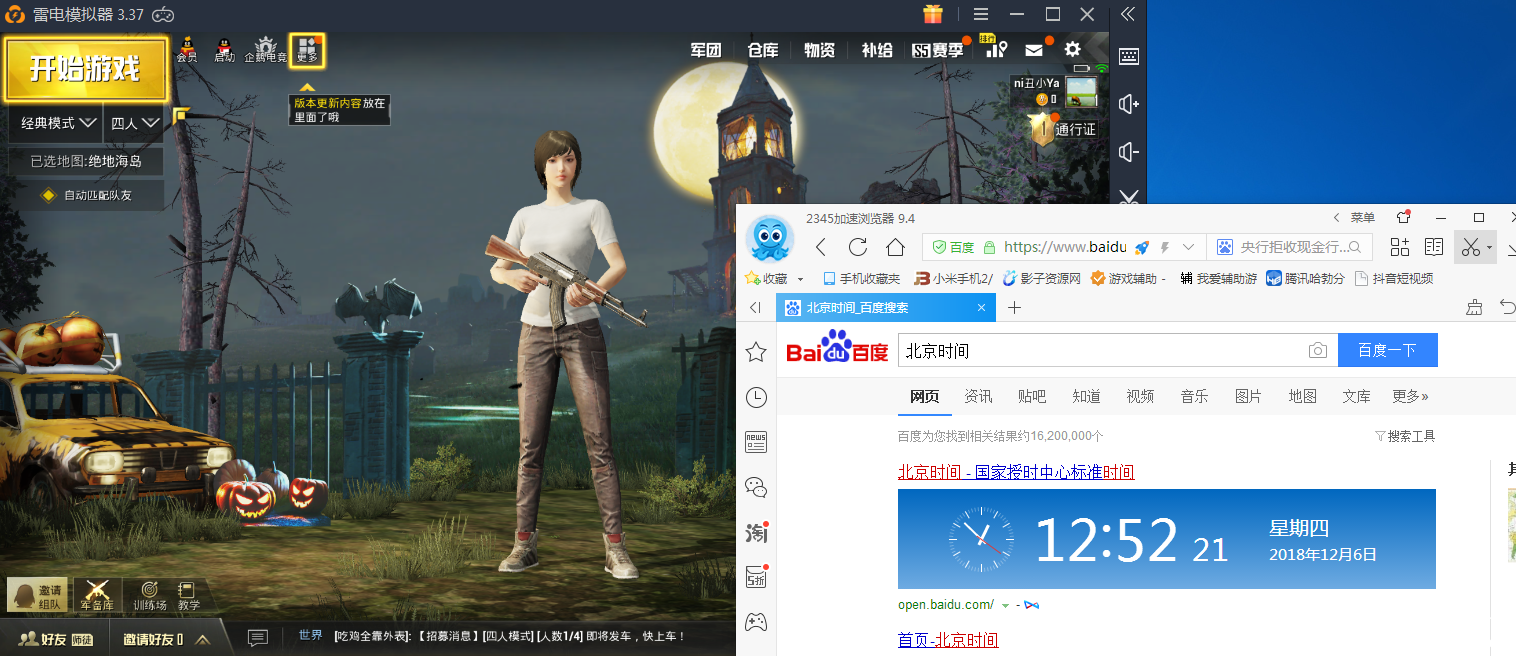Open the 教学 tutorial icon

click(x=188, y=595)
